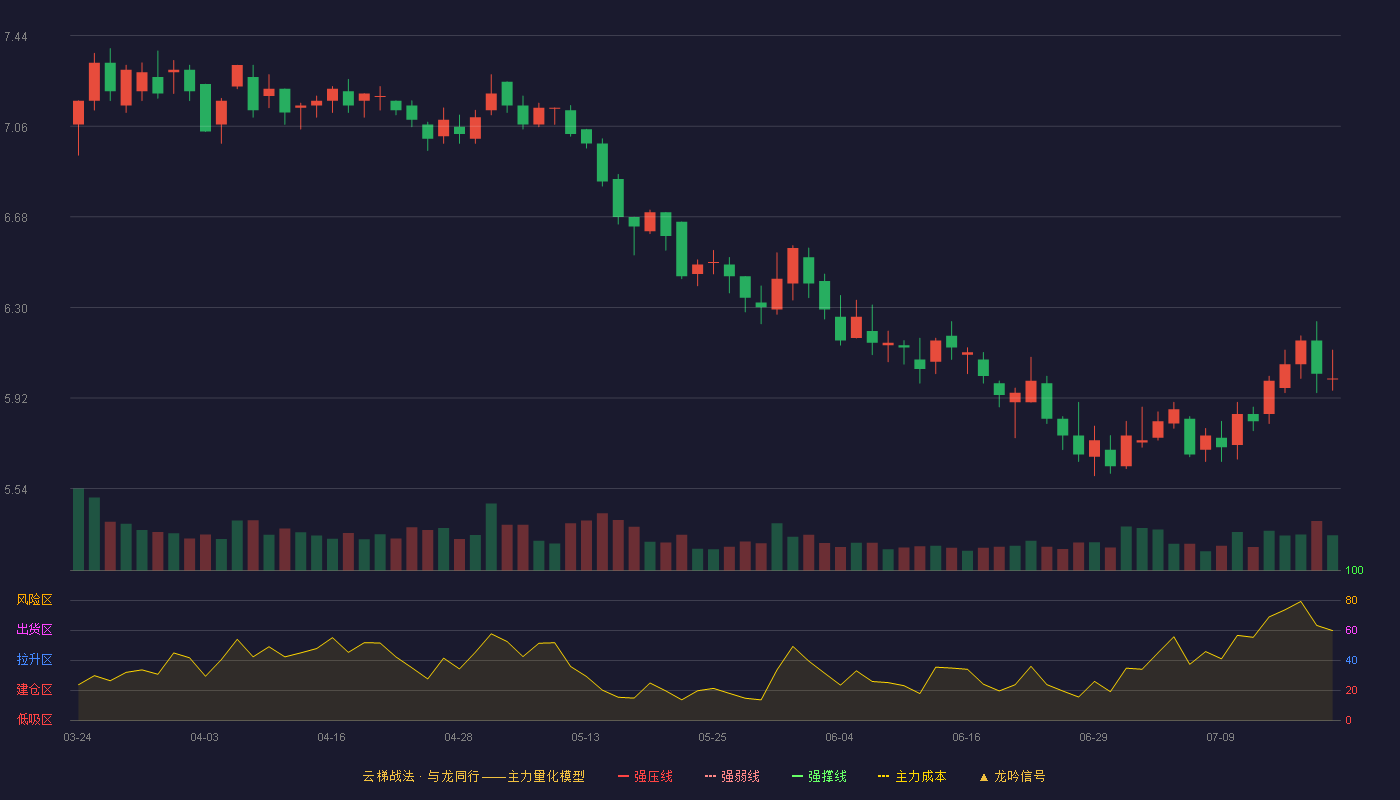Viewport: 1400px width, 800px height.
Task: Click the 06-29 date label
Action: (1094, 737)
